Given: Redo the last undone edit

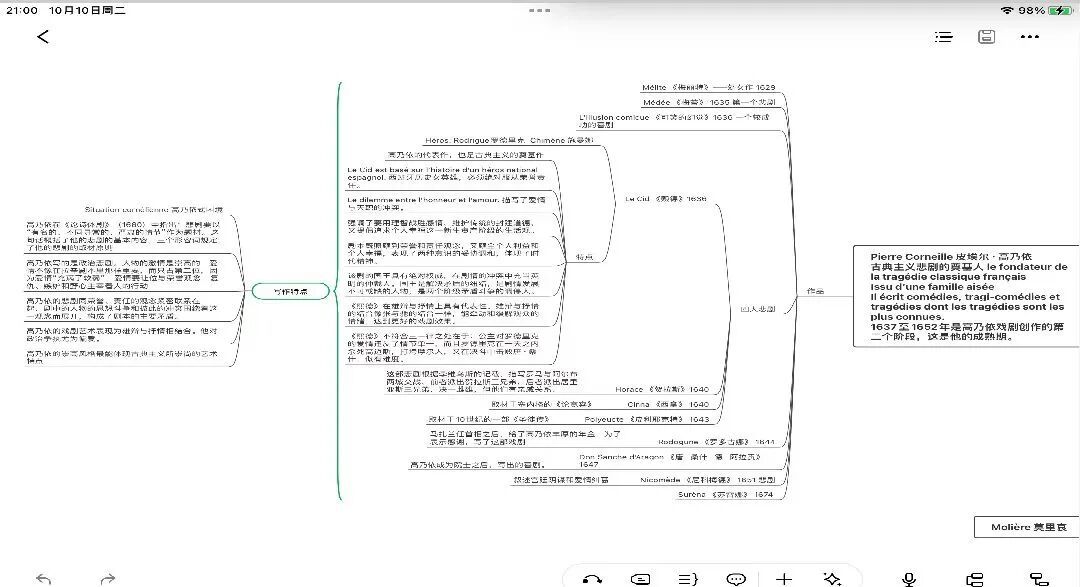Looking at the screenshot, I should [x=107, y=578].
